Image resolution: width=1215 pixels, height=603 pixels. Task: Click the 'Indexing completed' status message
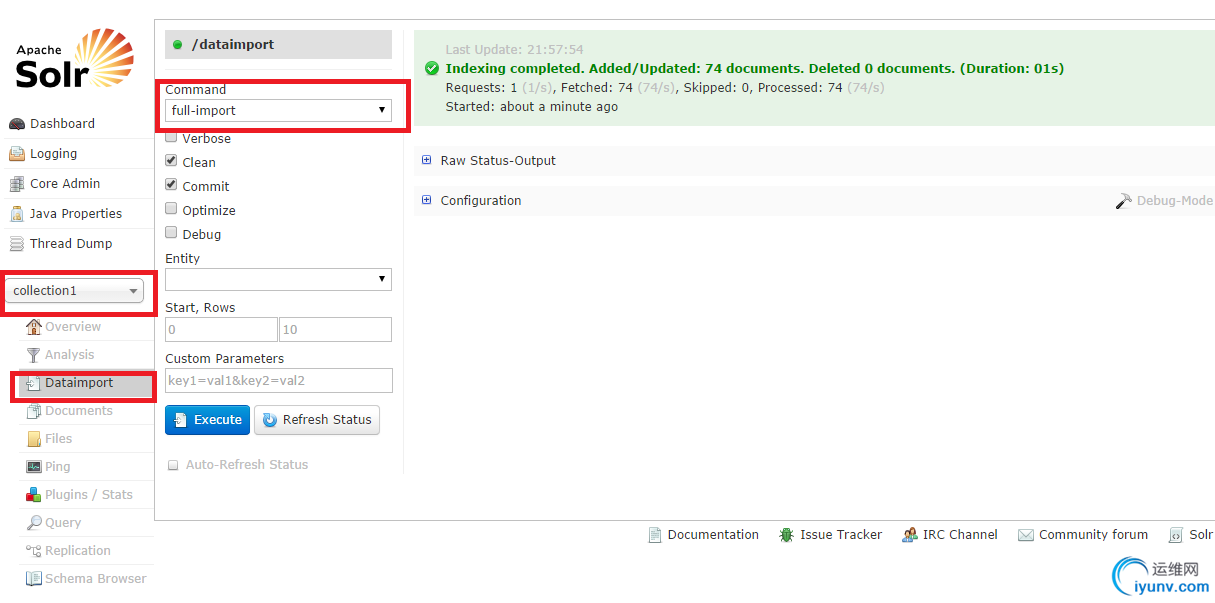point(755,69)
